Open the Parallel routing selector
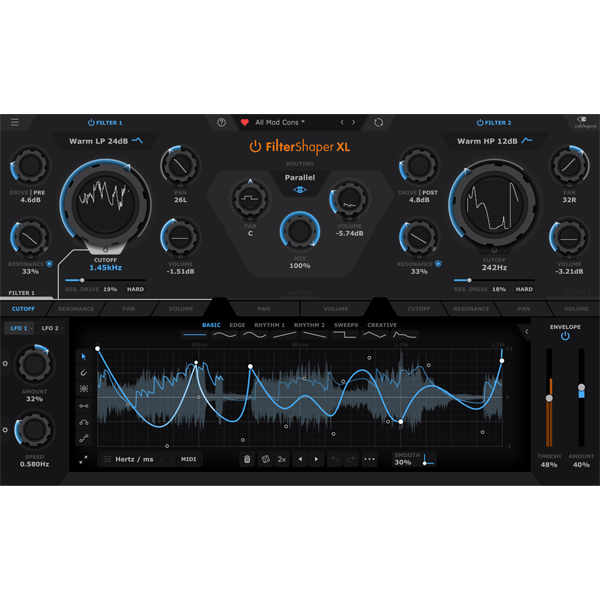 coord(300,178)
